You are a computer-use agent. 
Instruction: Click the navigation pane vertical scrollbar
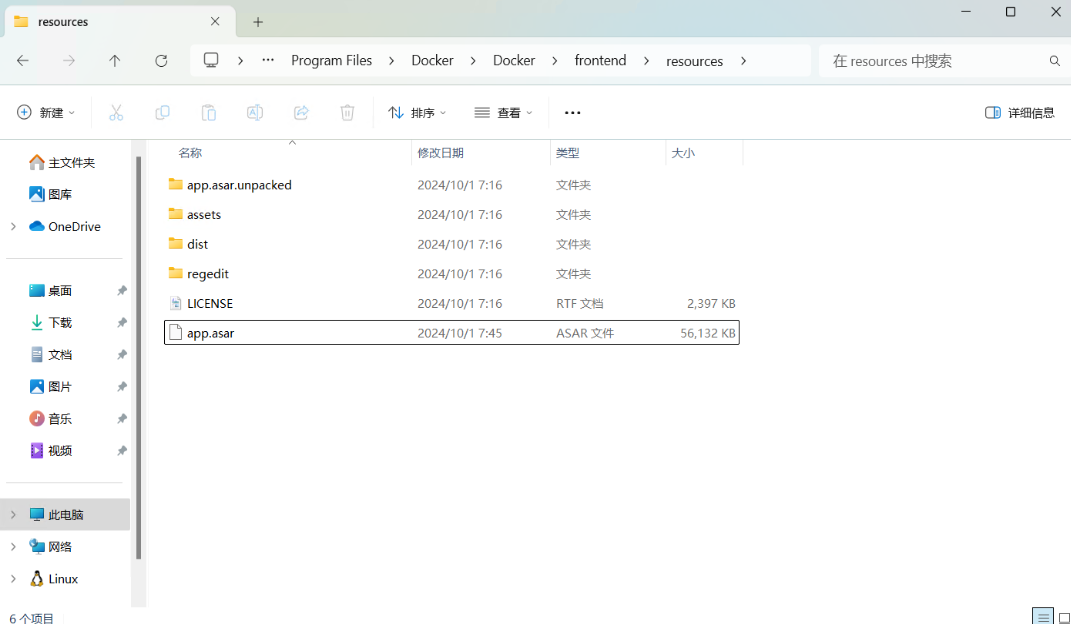click(138, 357)
